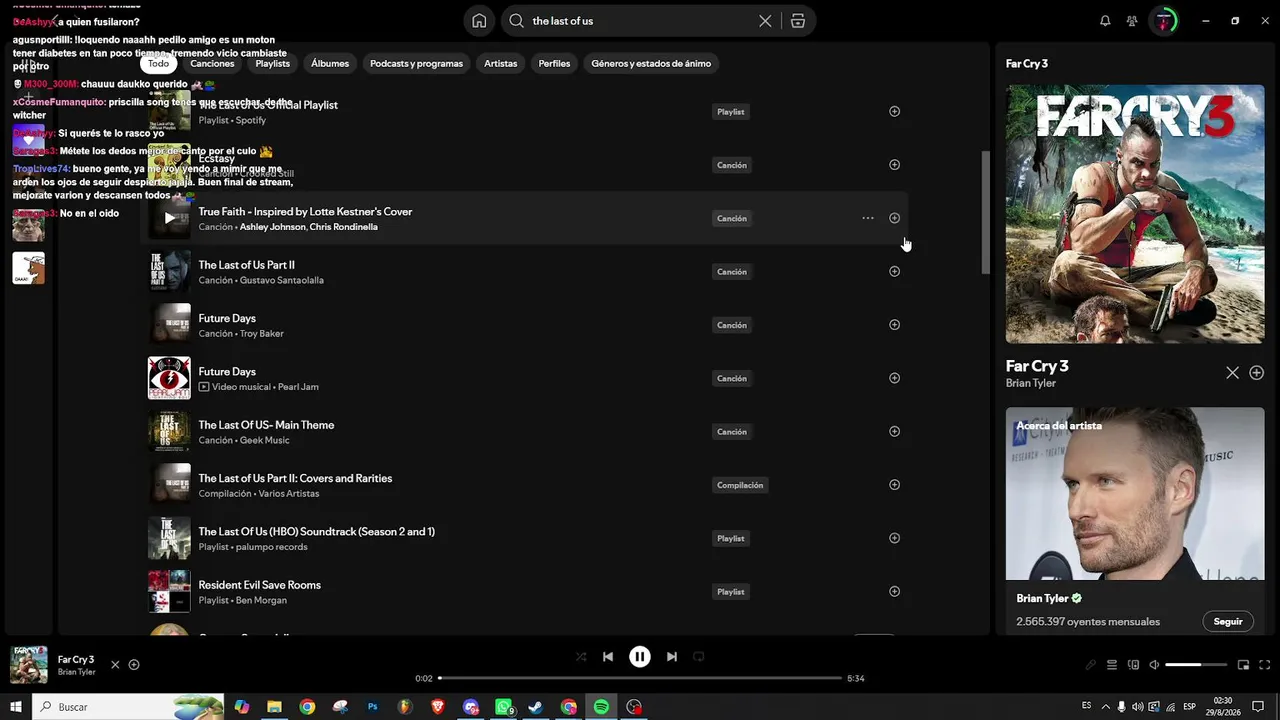Viewport: 1280px width, 720px height.
Task: Open the connect to device icon
Action: point(1133,665)
